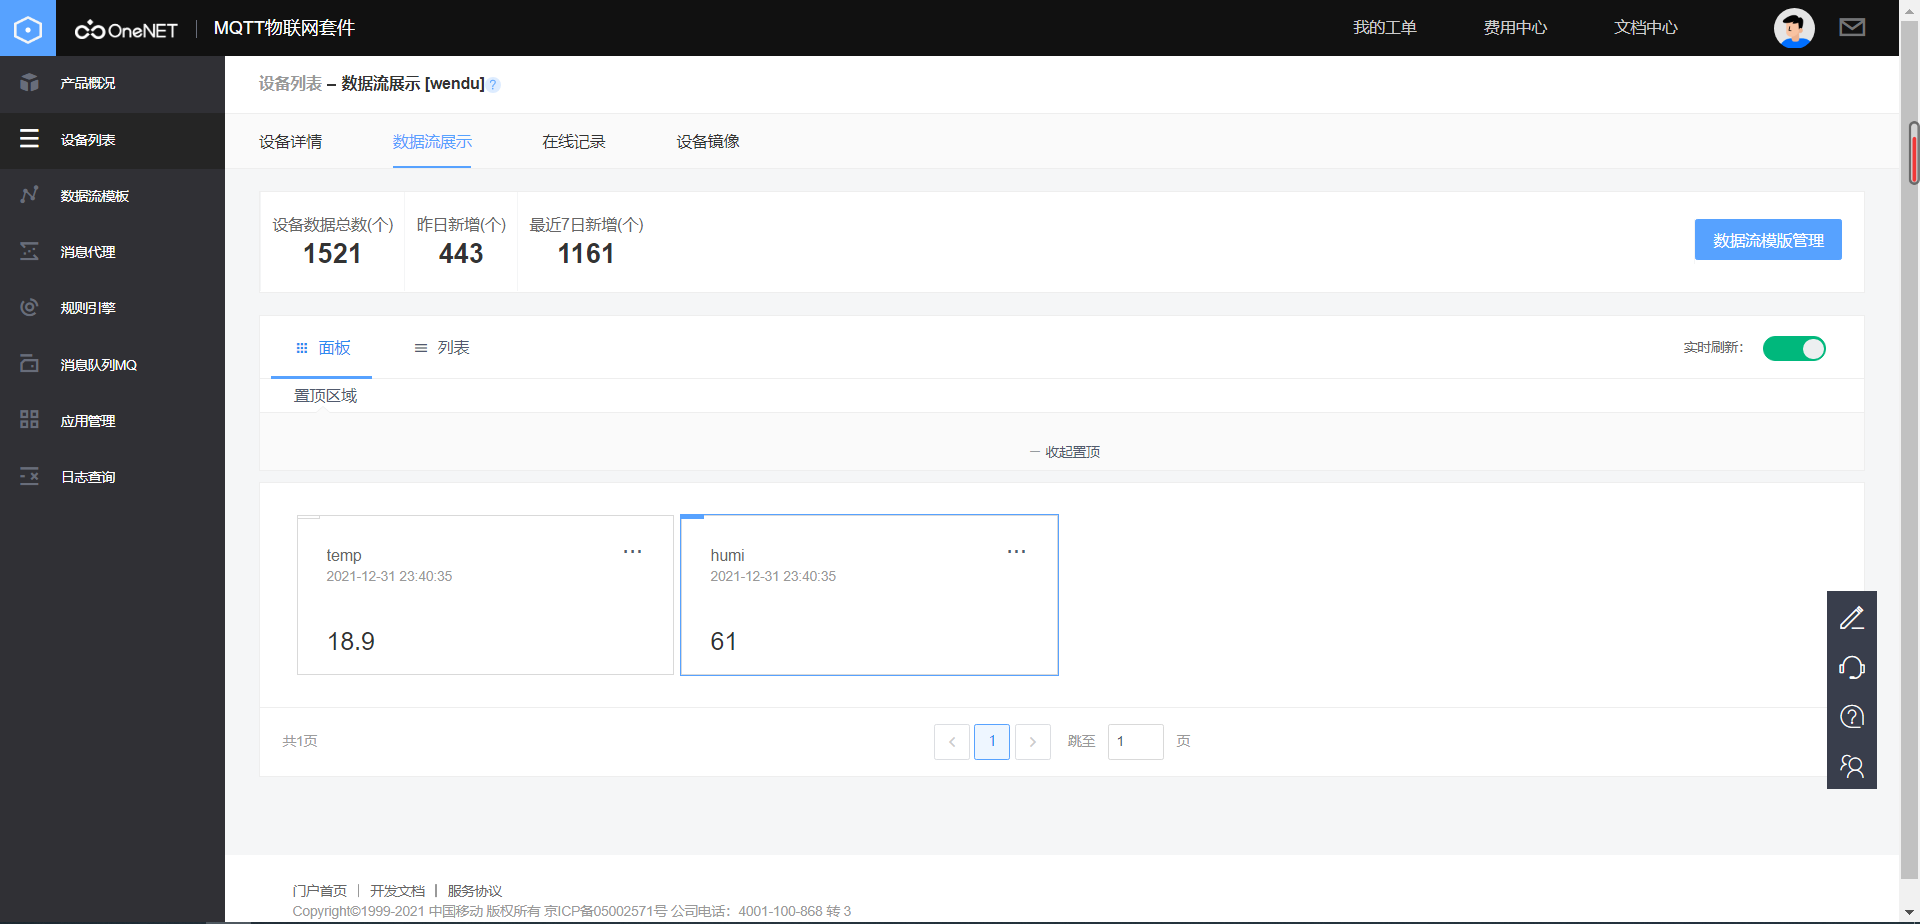Click the 数据流模版管理 button
Viewport: 1920px width, 924px height.
[1768, 240]
